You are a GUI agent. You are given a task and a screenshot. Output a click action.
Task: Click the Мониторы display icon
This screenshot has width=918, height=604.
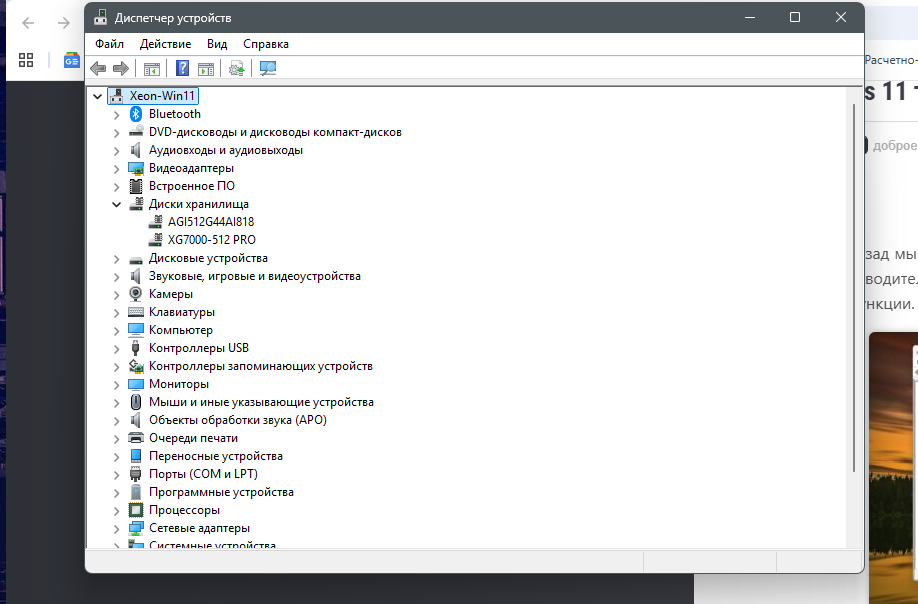coord(136,384)
